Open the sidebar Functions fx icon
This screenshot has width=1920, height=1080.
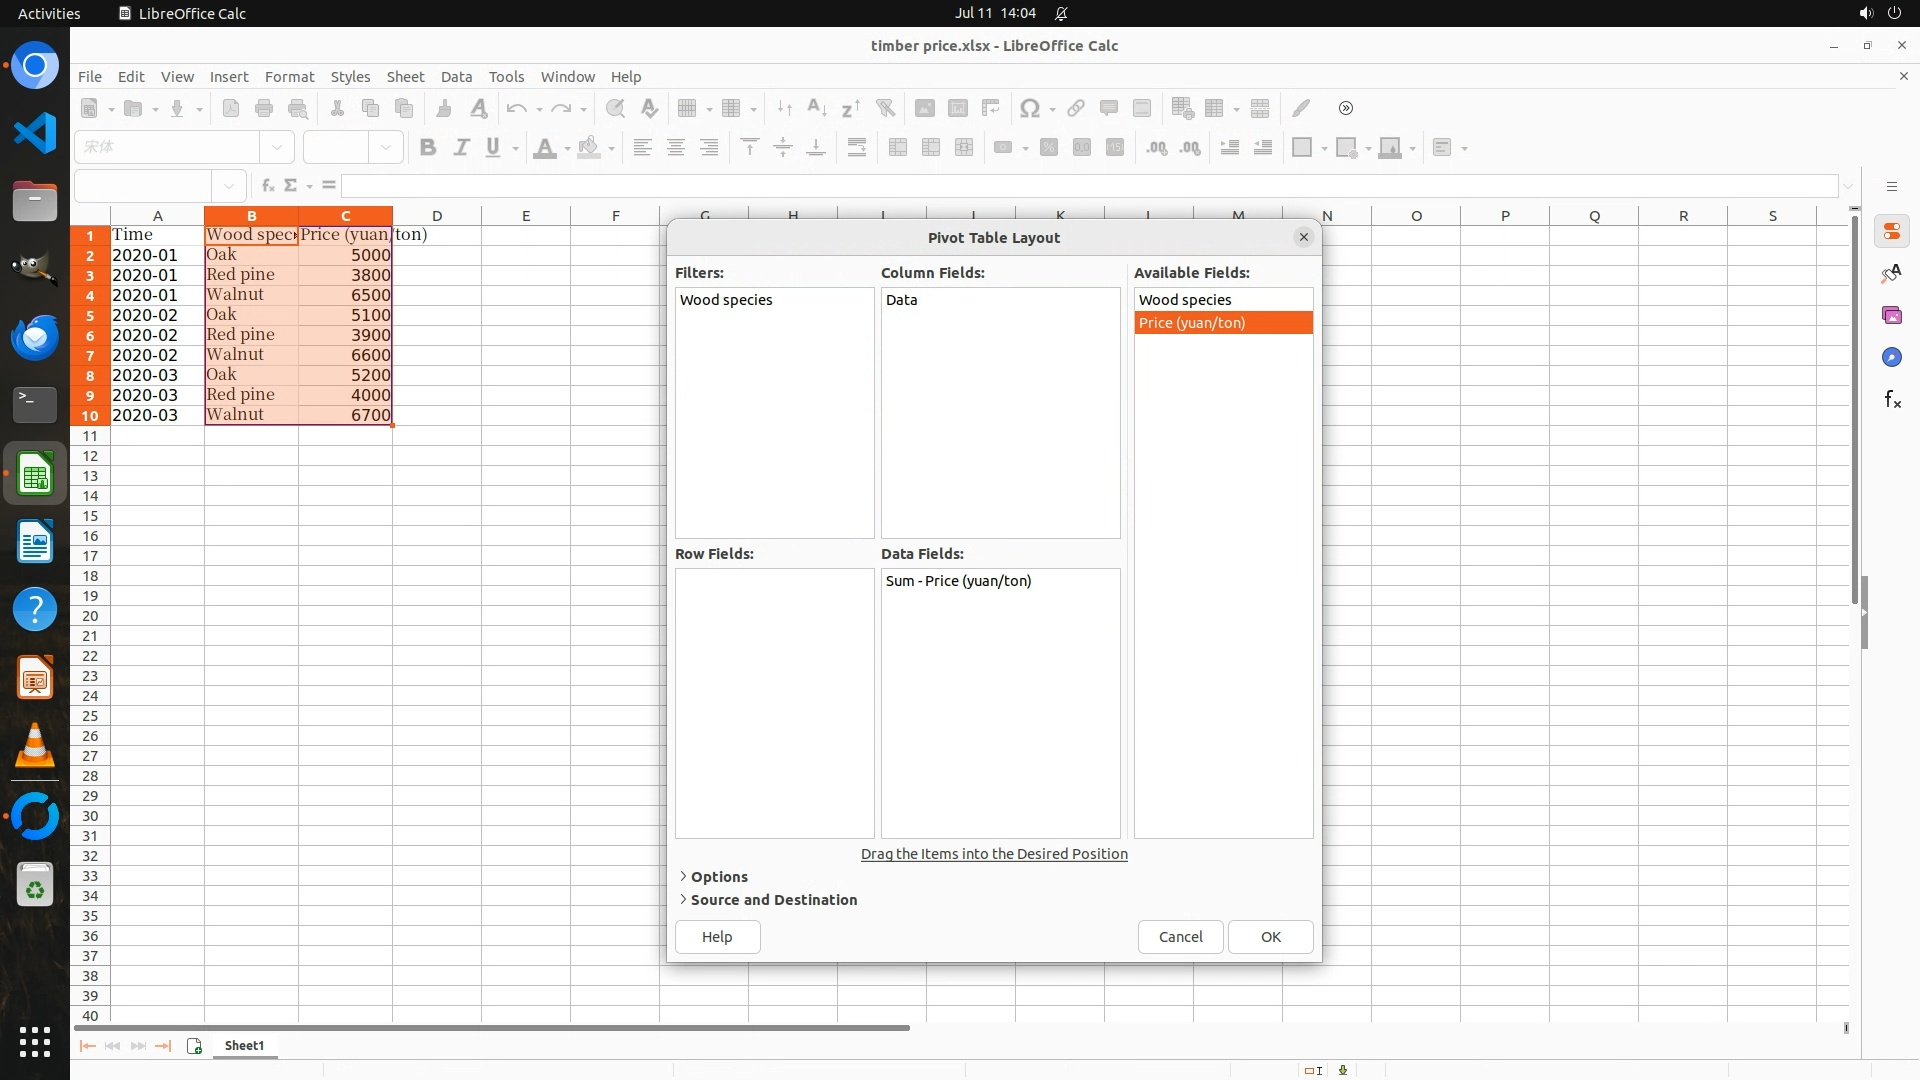pos(1891,400)
